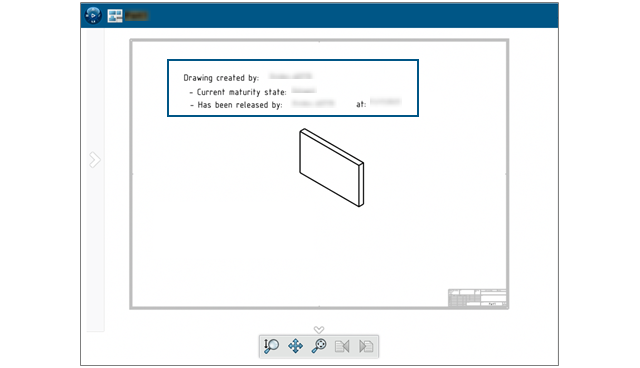This screenshot has width=640, height=368.
Task: Click the 'Drawing created by:' text line
Action: click(x=221, y=78)
